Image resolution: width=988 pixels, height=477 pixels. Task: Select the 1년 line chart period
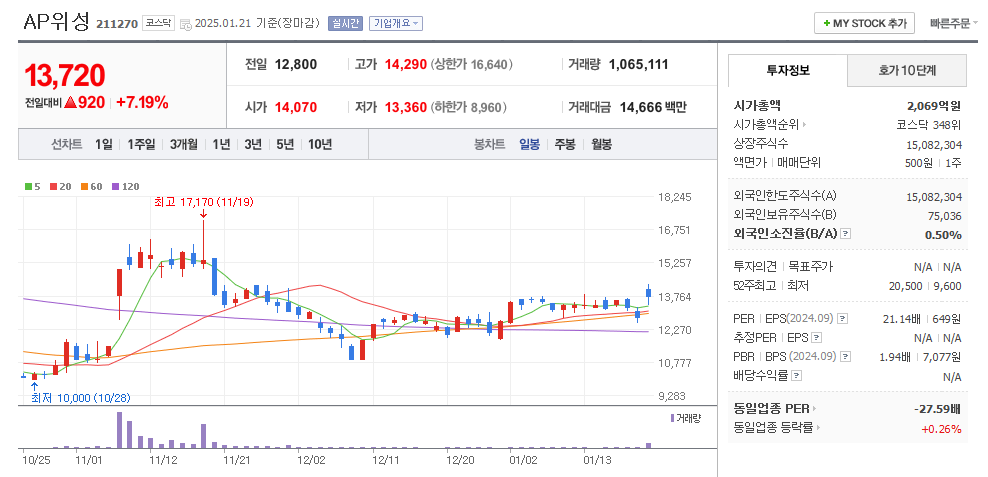point(221,144)
